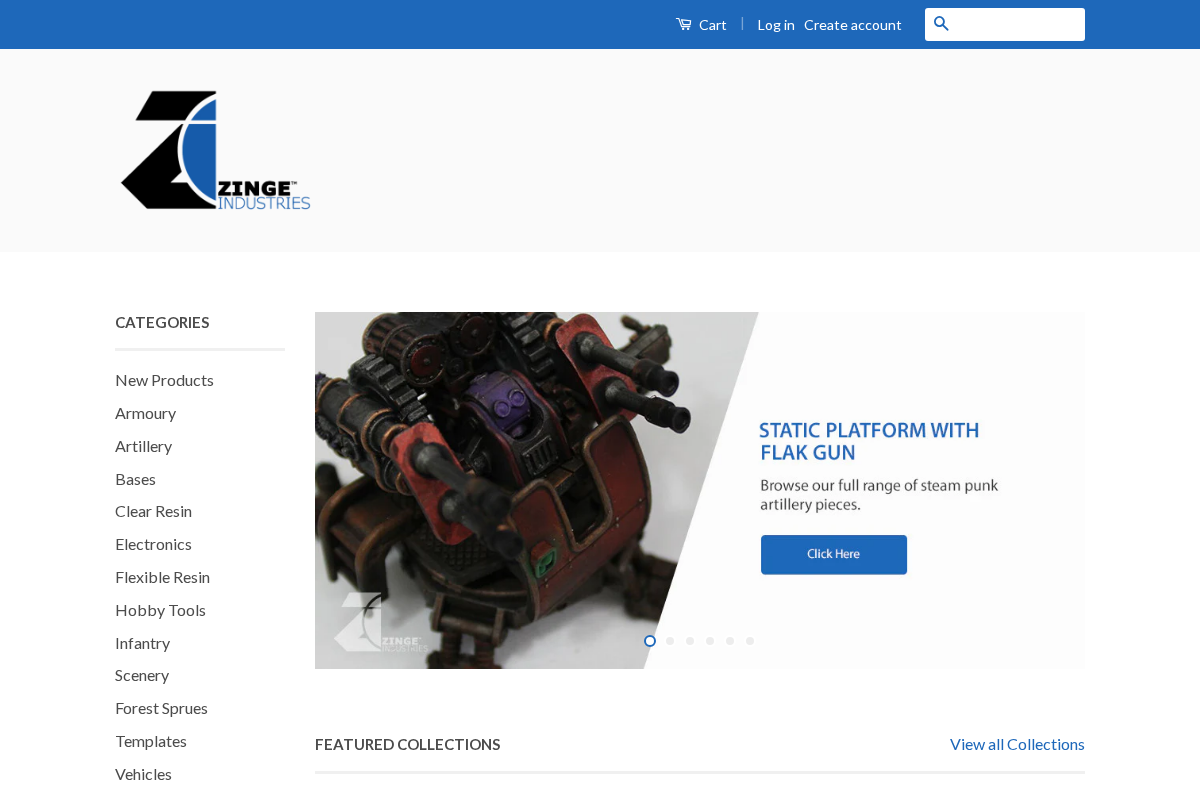Click the blue Click Here button
This screenshot has width=1200, height=800.
(834, 554)
